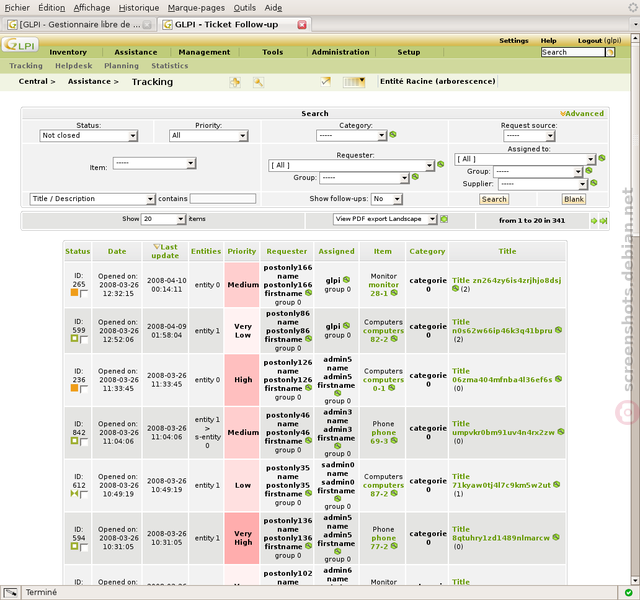Image resolution: width=640 pixels, height=600 pixels.
Task: Click in the contains text field
Action: pyautogui.click(x=223, y=199)
